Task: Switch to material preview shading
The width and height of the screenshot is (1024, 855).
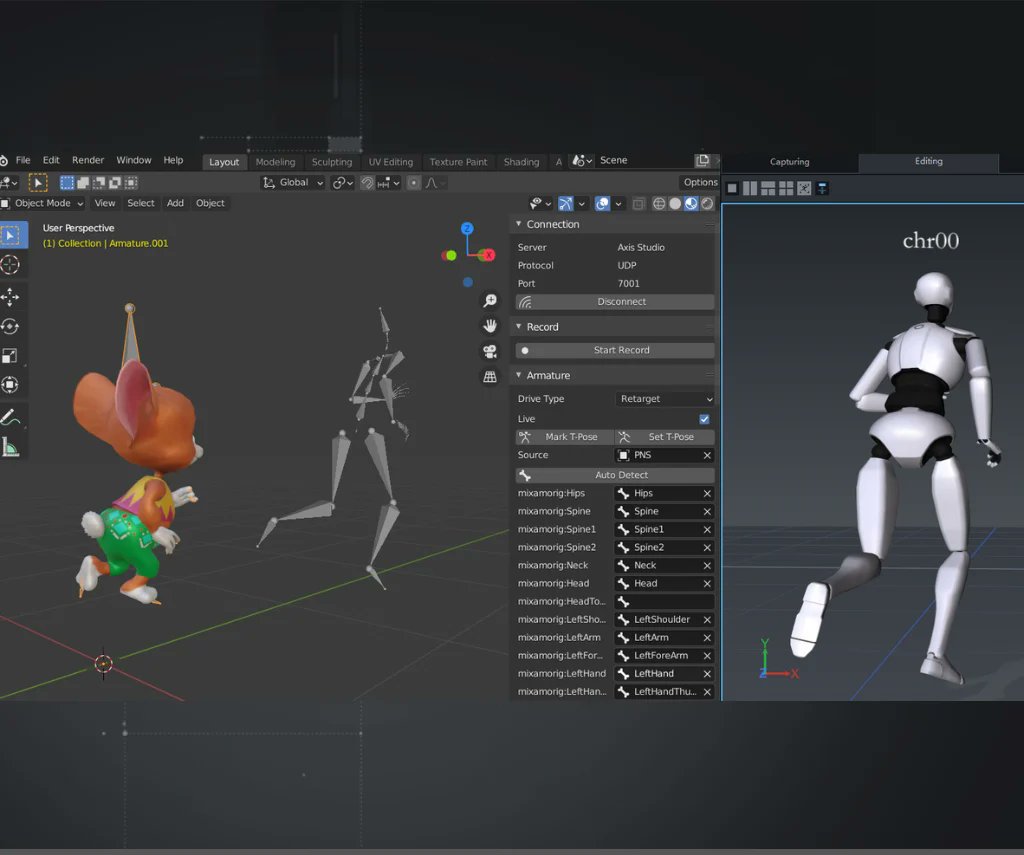Action: [x=691, y=204]
